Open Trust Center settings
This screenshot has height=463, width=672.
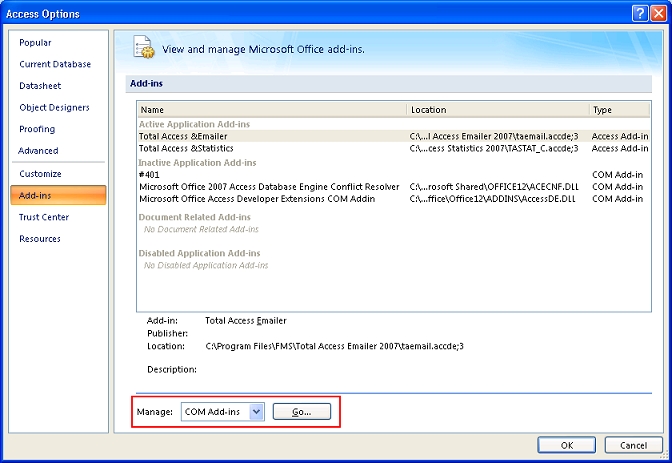[44, 217]
